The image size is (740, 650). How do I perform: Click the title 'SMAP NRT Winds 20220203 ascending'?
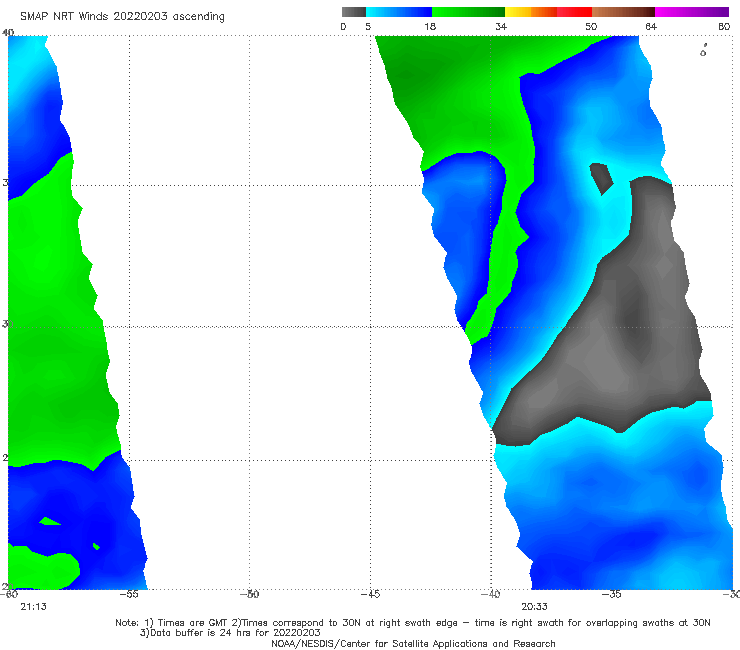122,16
